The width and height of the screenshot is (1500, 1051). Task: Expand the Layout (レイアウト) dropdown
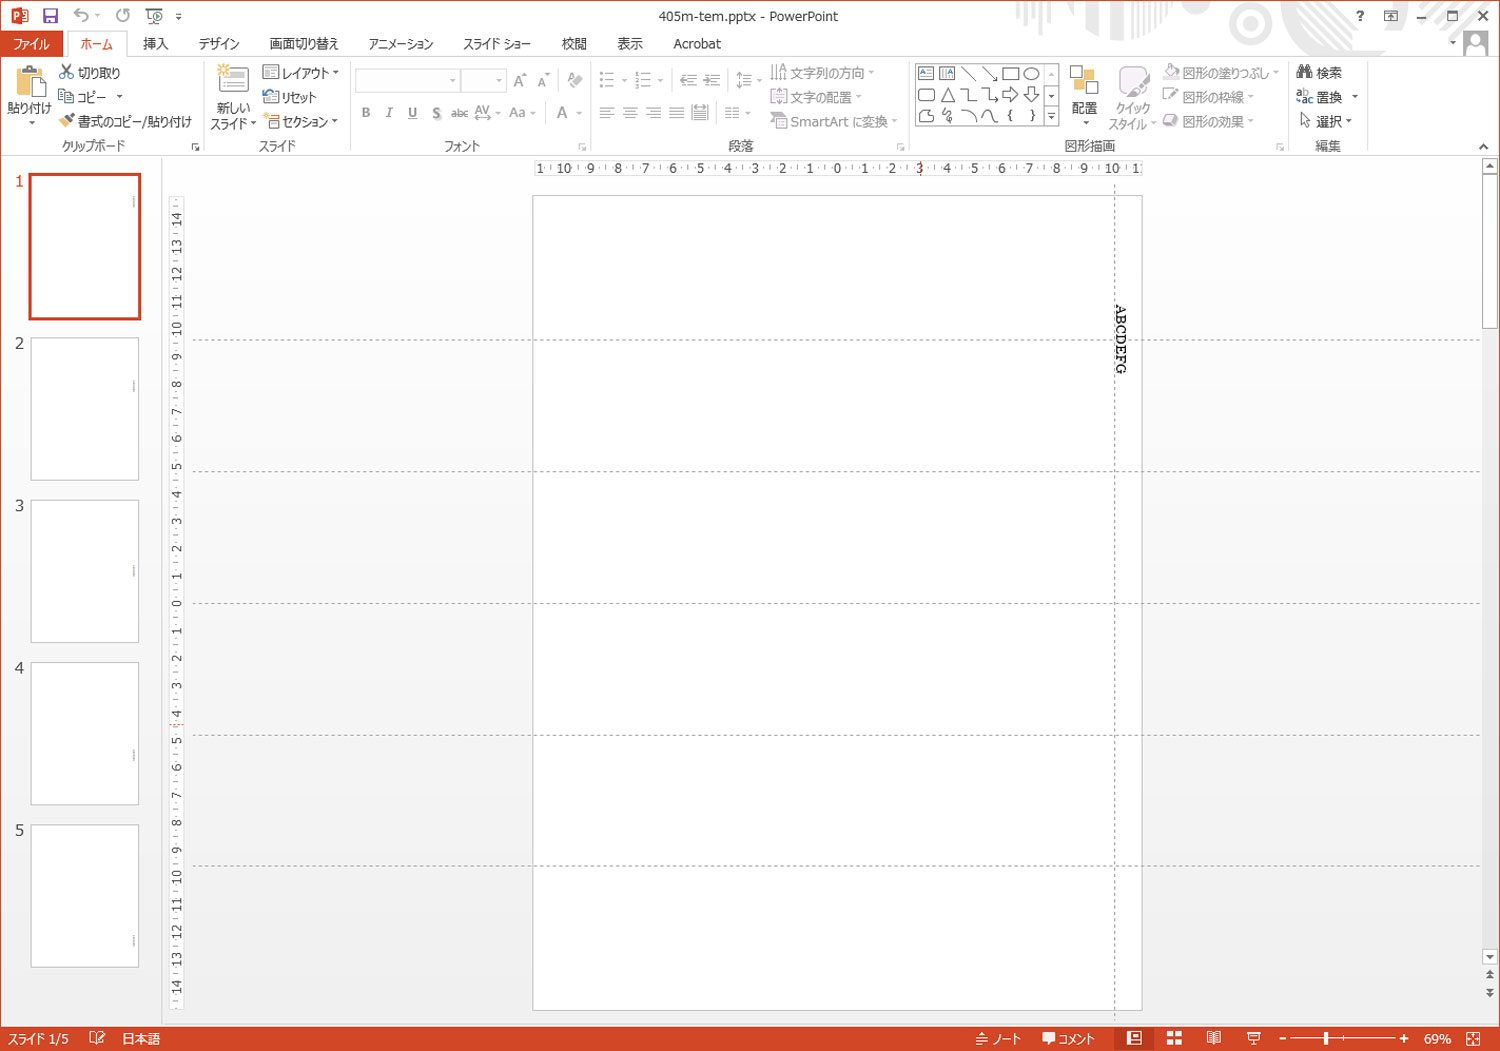click(300, 73)
